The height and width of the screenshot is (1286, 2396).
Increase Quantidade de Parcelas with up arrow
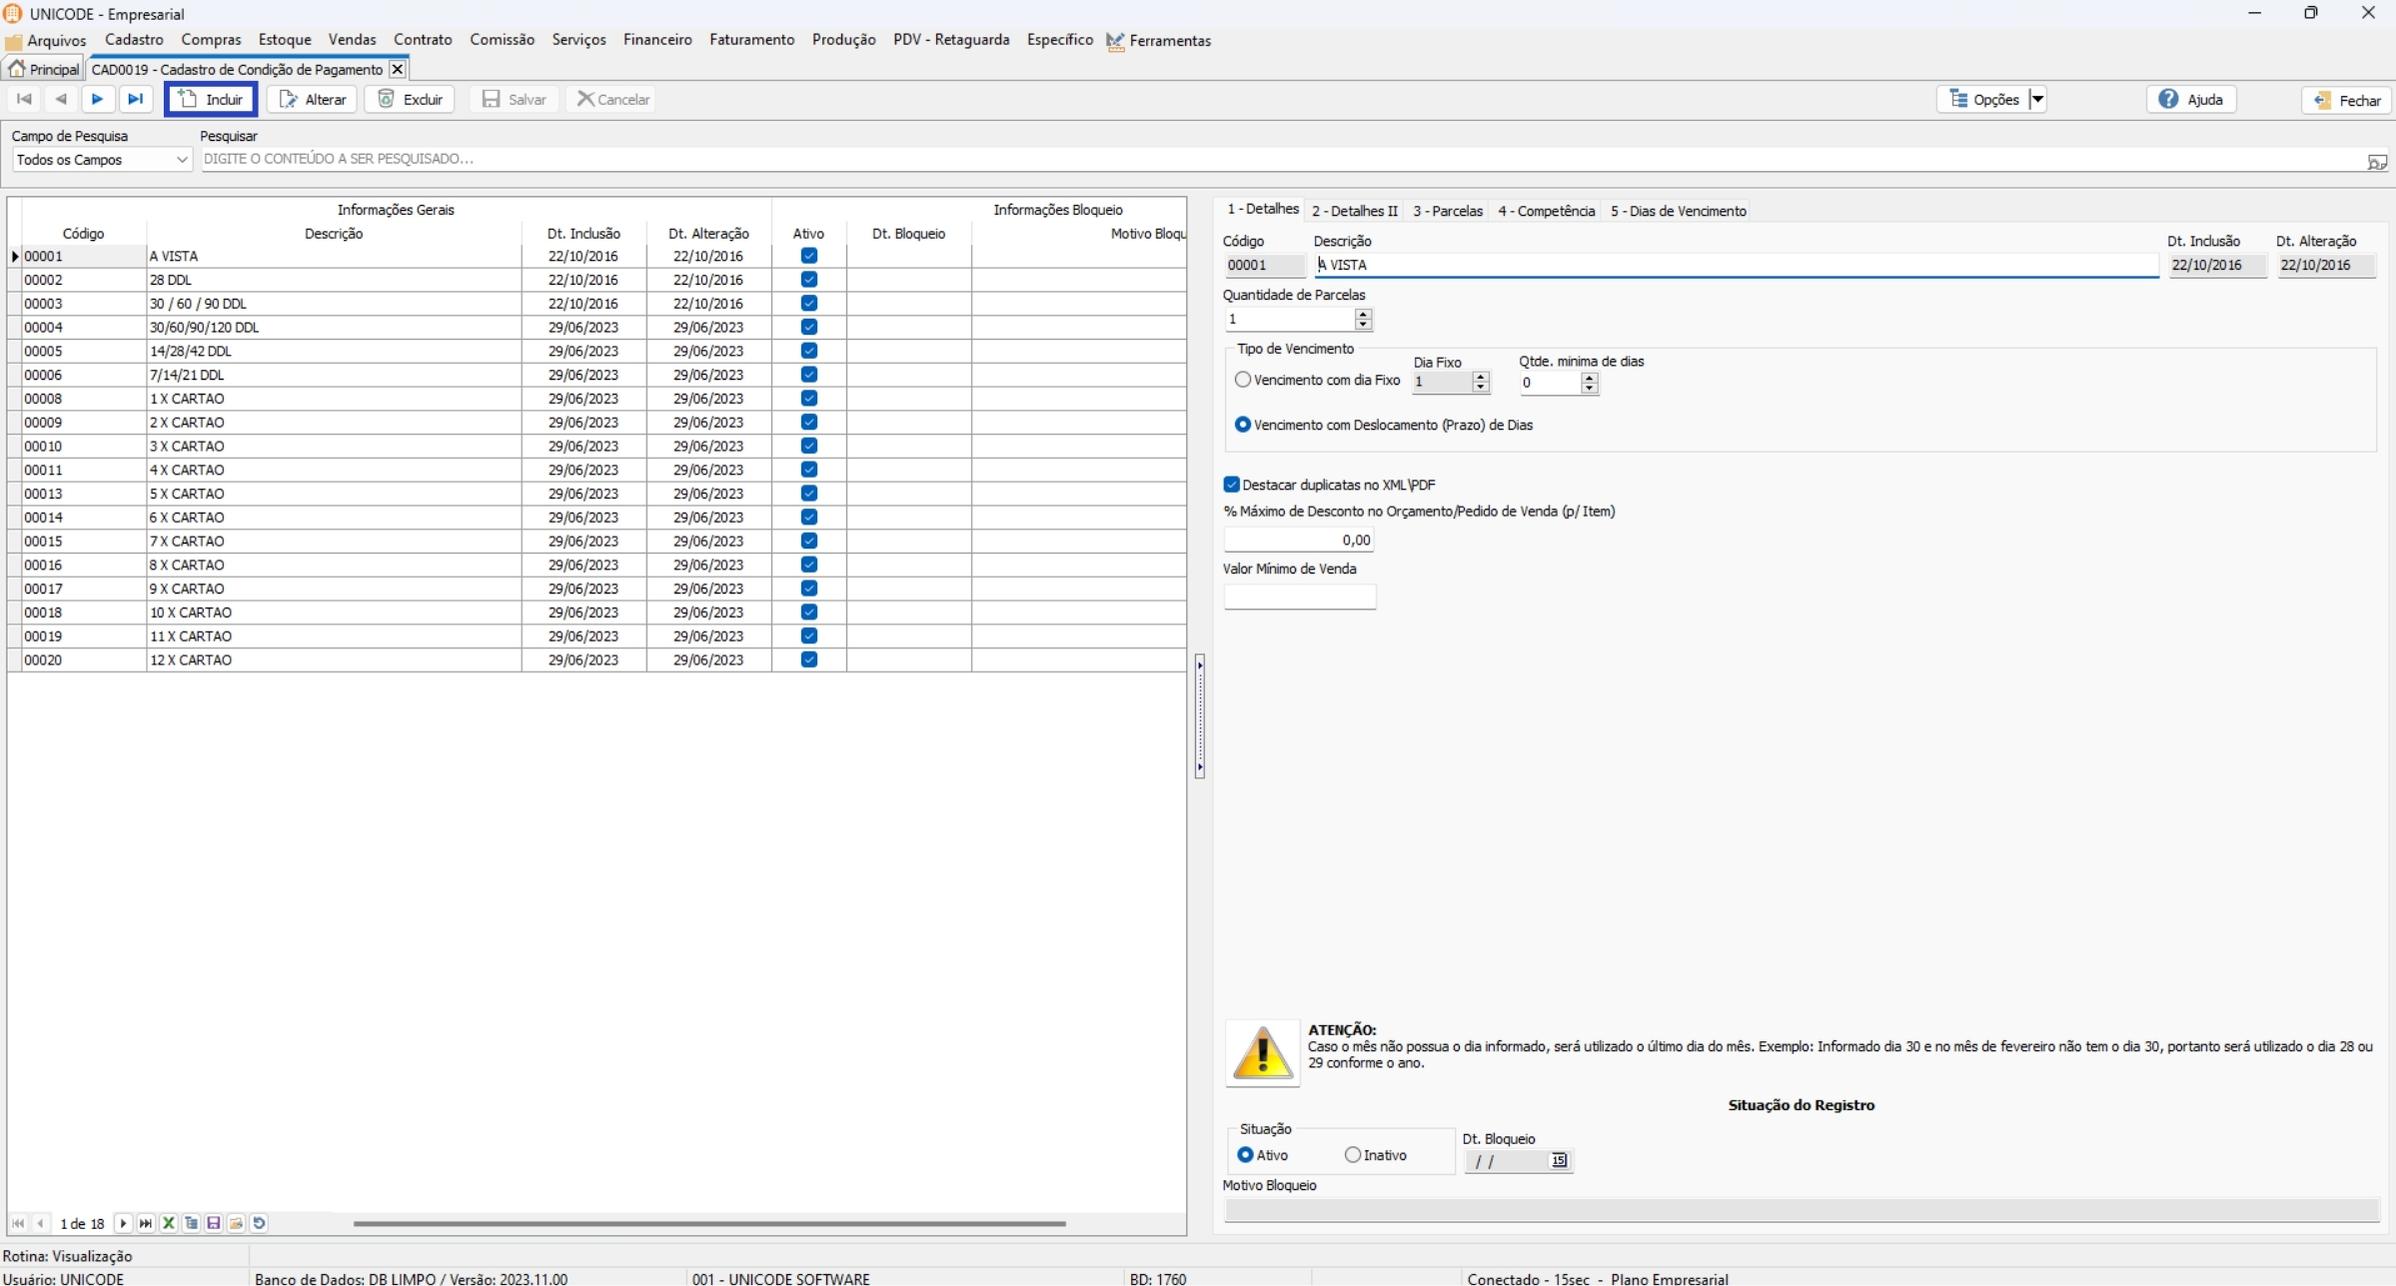coord(1363,314)
